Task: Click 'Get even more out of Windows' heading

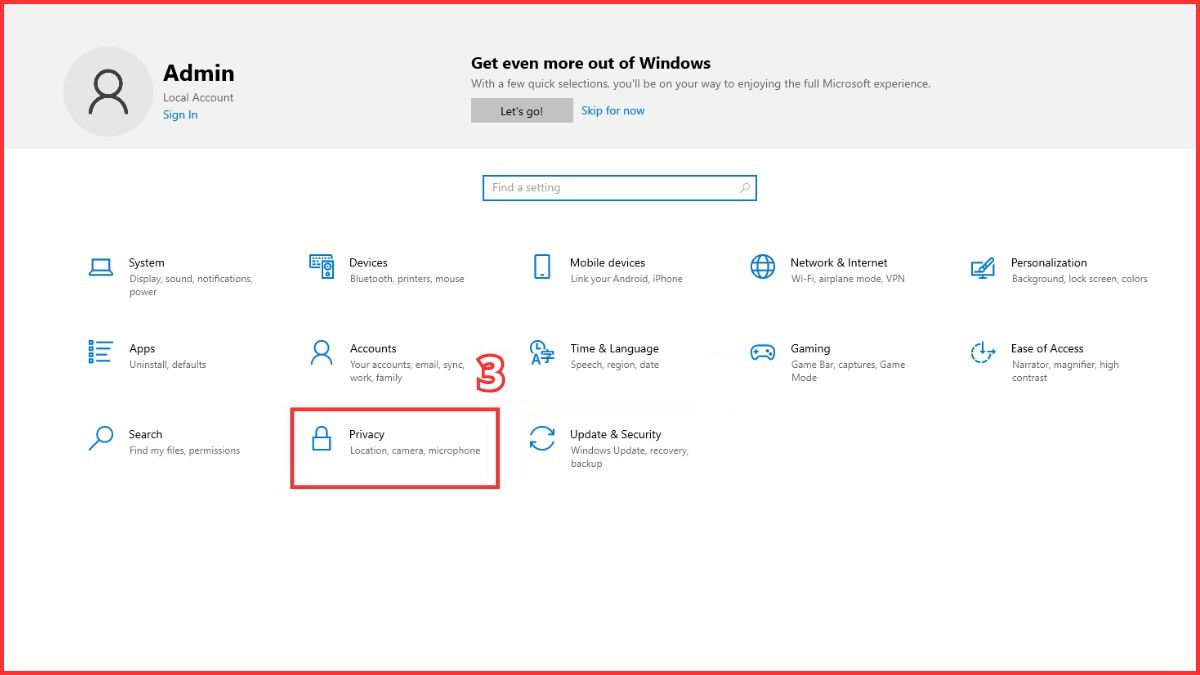Action: (x=591, y=63)
